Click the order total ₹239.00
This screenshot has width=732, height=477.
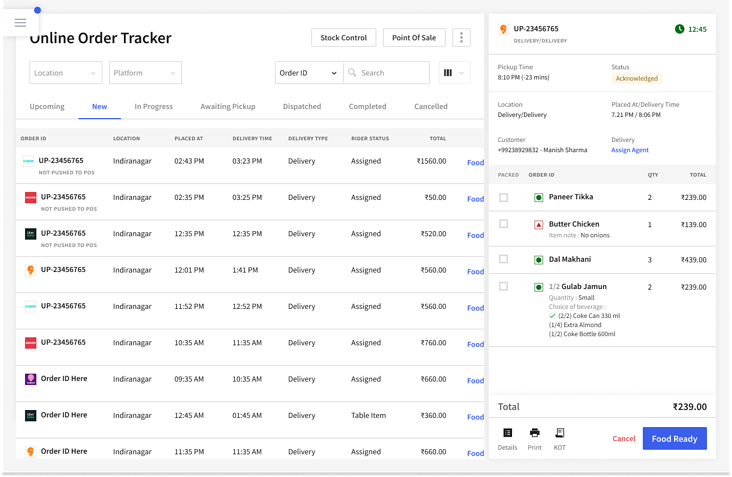point(690,407)
